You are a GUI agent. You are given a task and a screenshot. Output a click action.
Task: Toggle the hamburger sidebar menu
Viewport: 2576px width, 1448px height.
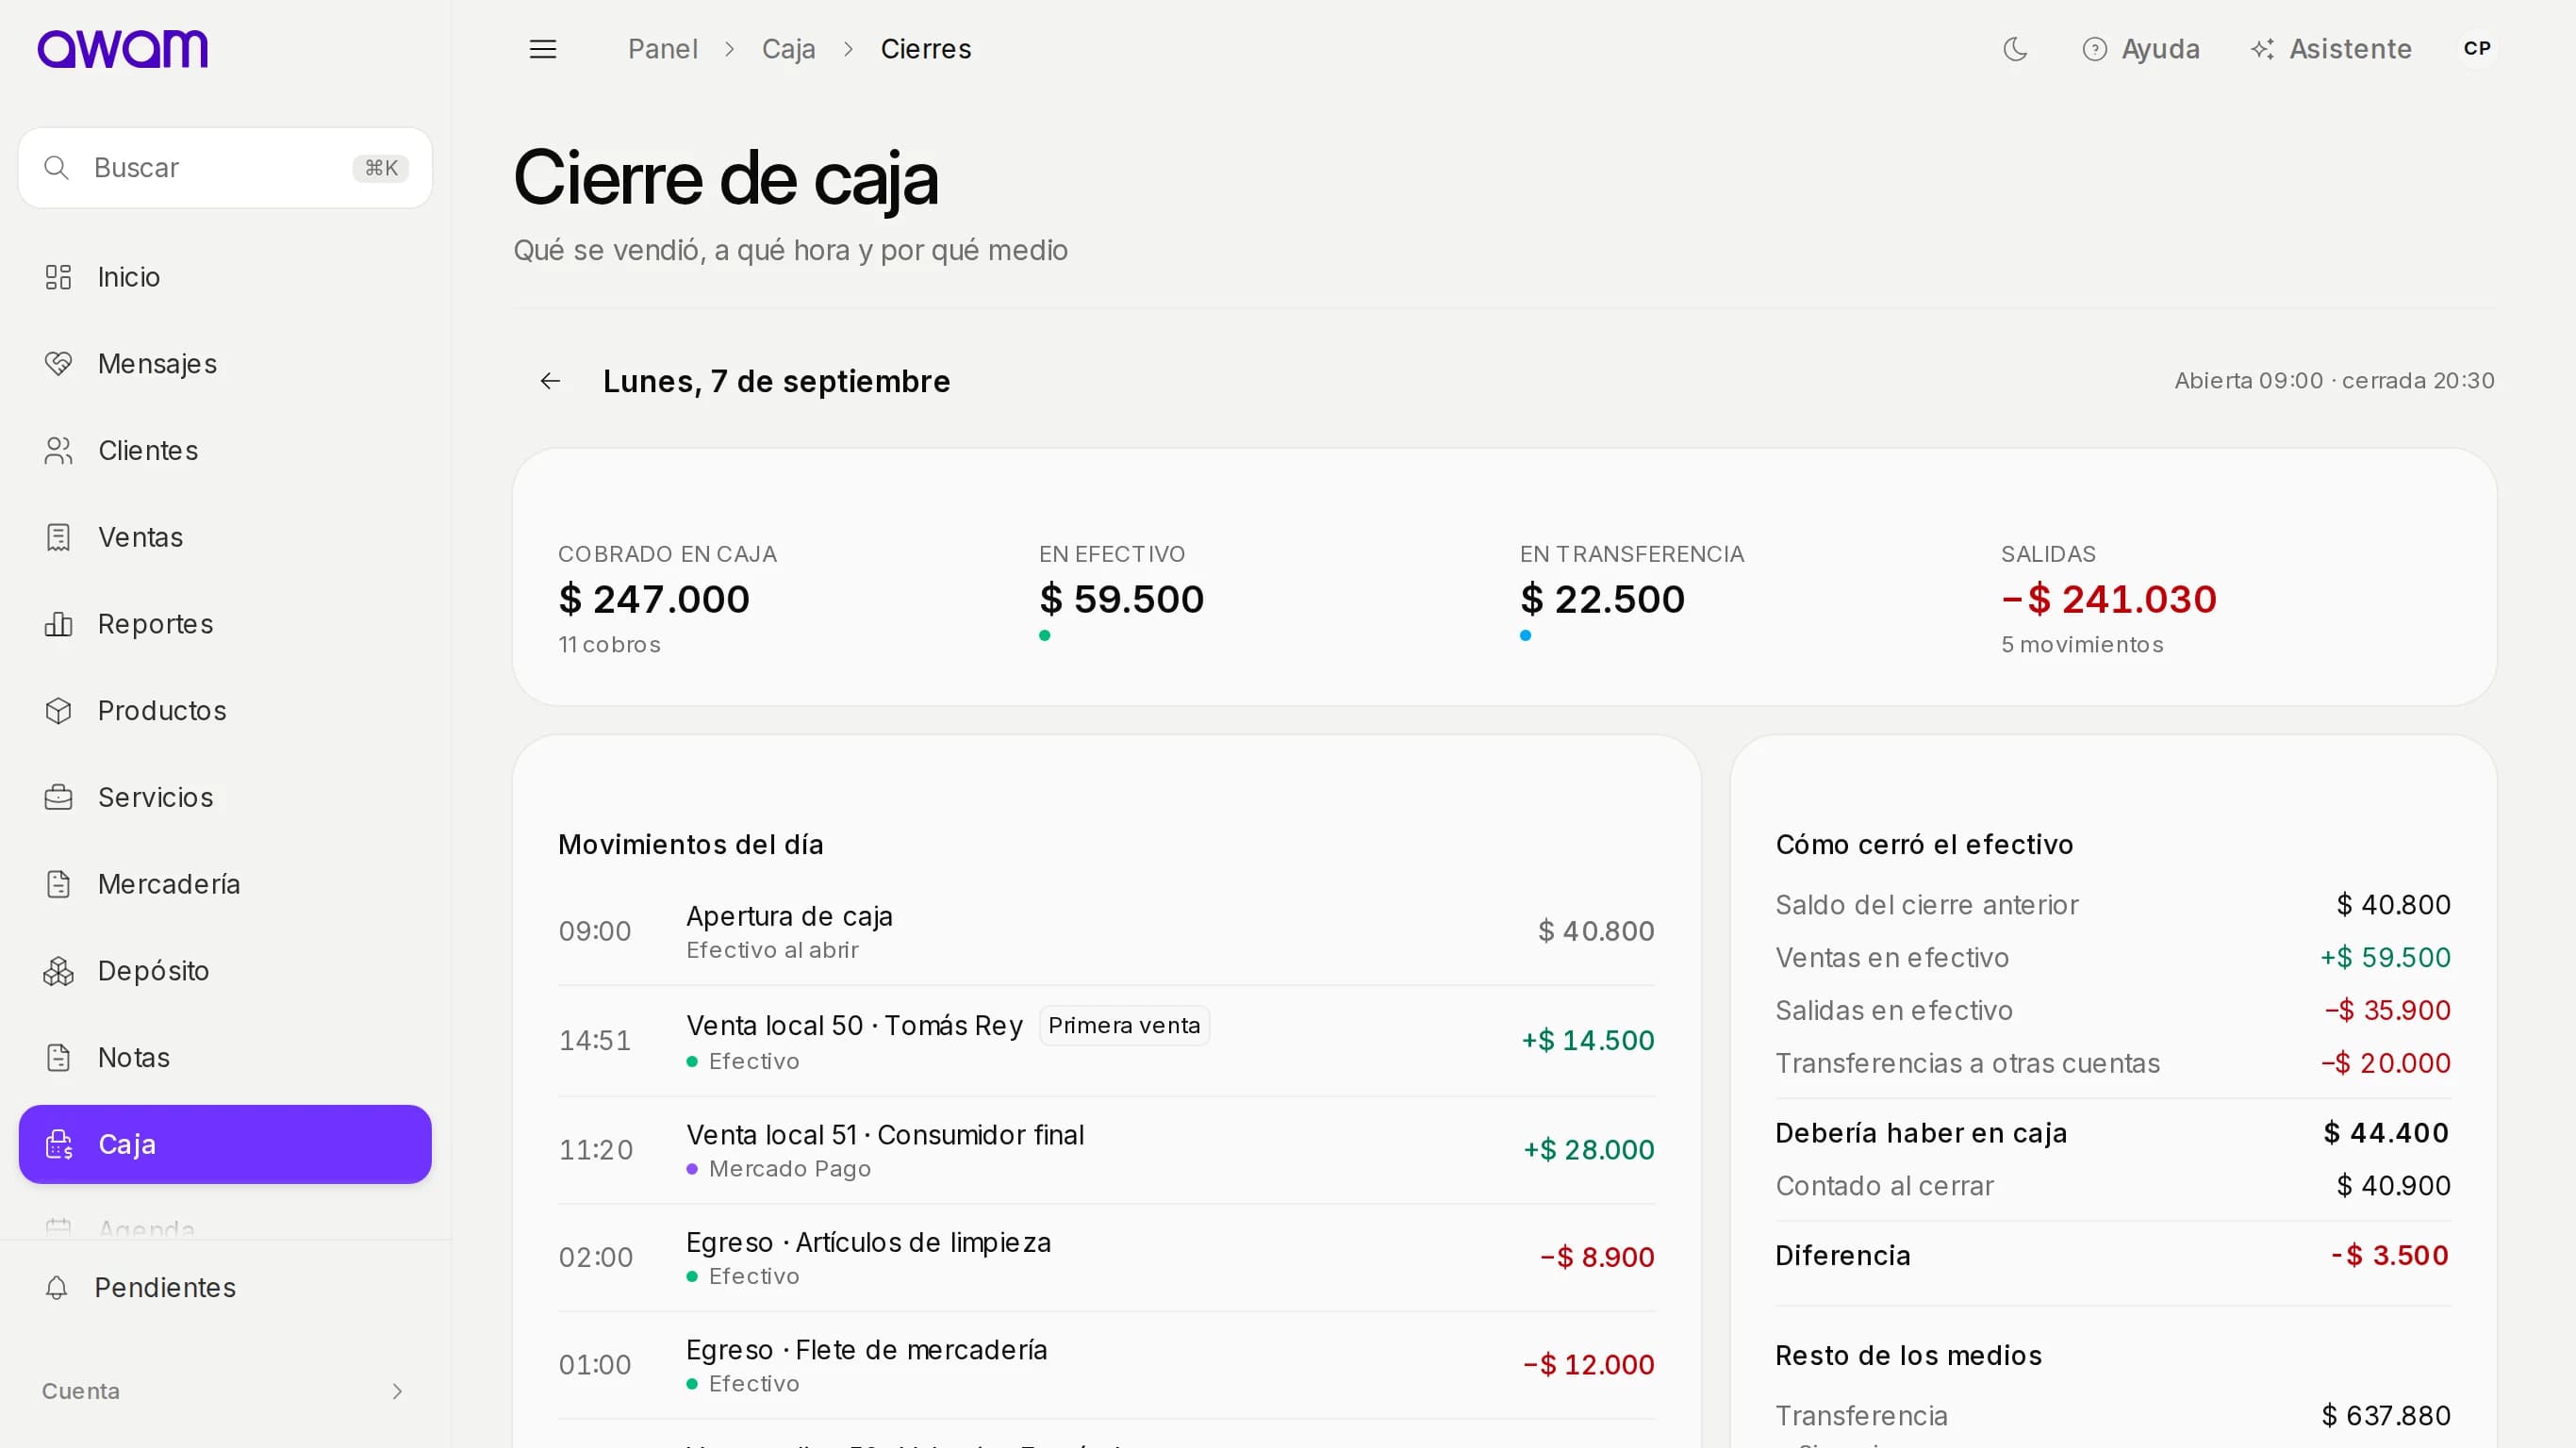pos(542,49)
